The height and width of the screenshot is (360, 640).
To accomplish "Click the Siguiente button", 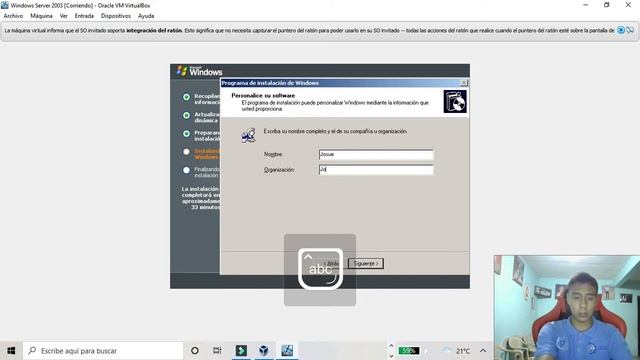I will [x=366, y=264].
